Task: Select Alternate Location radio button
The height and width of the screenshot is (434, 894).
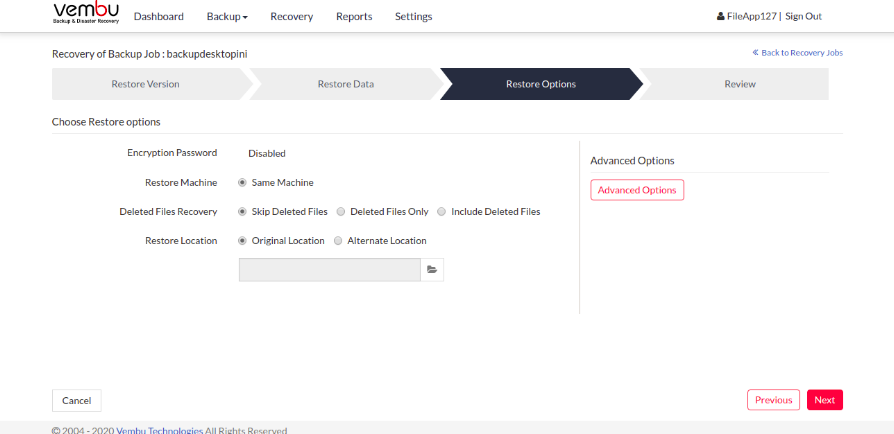Action: [338, 241]
